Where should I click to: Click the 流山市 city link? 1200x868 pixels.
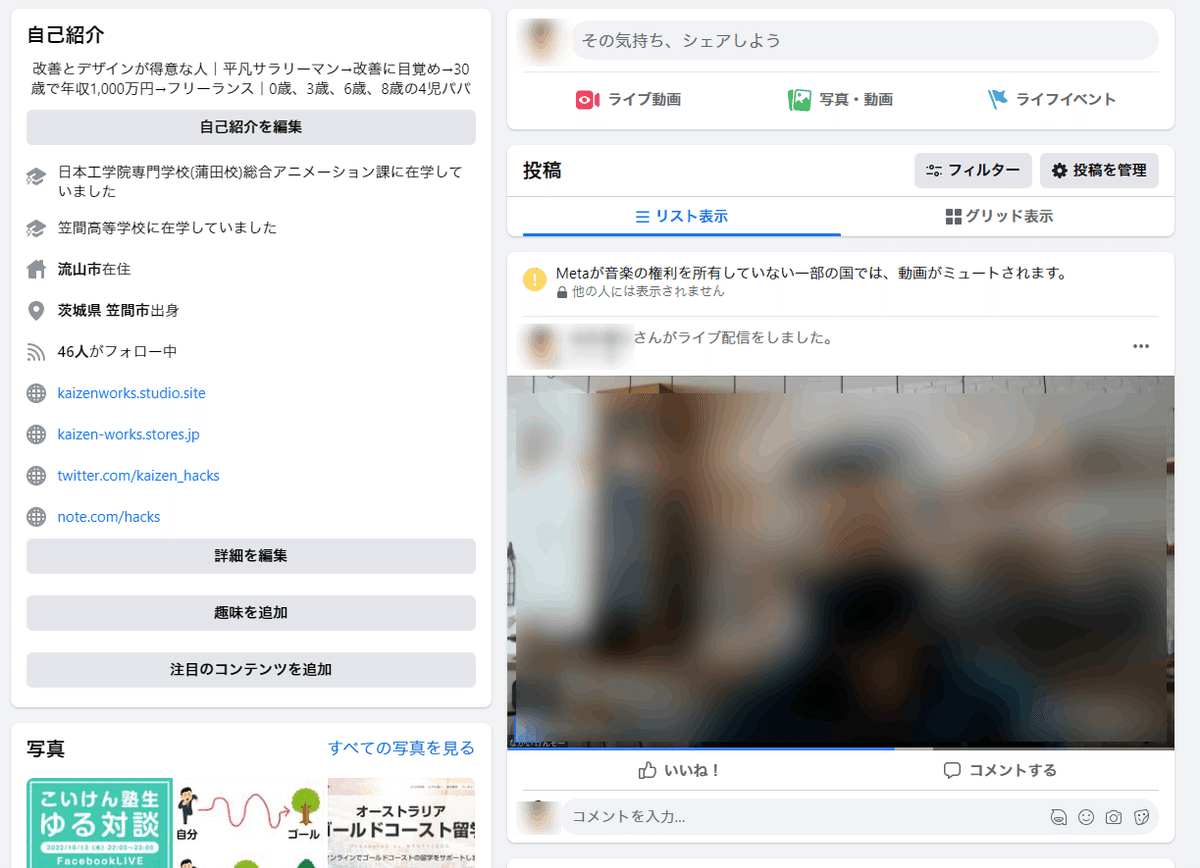tap(80, 269)
